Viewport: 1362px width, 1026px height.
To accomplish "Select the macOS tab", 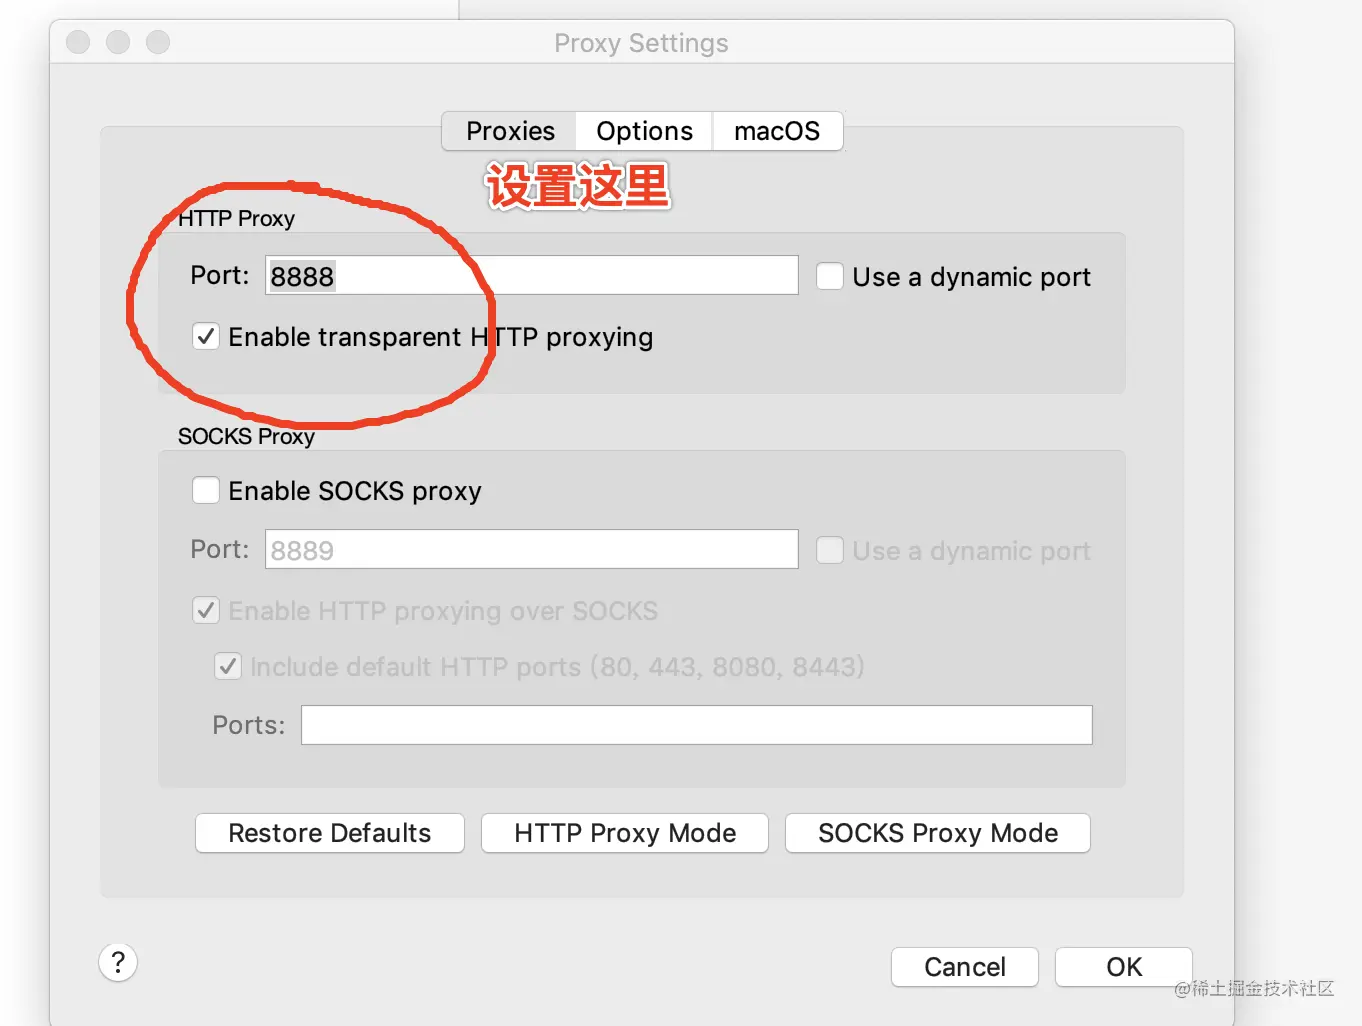I will point(777,131).
